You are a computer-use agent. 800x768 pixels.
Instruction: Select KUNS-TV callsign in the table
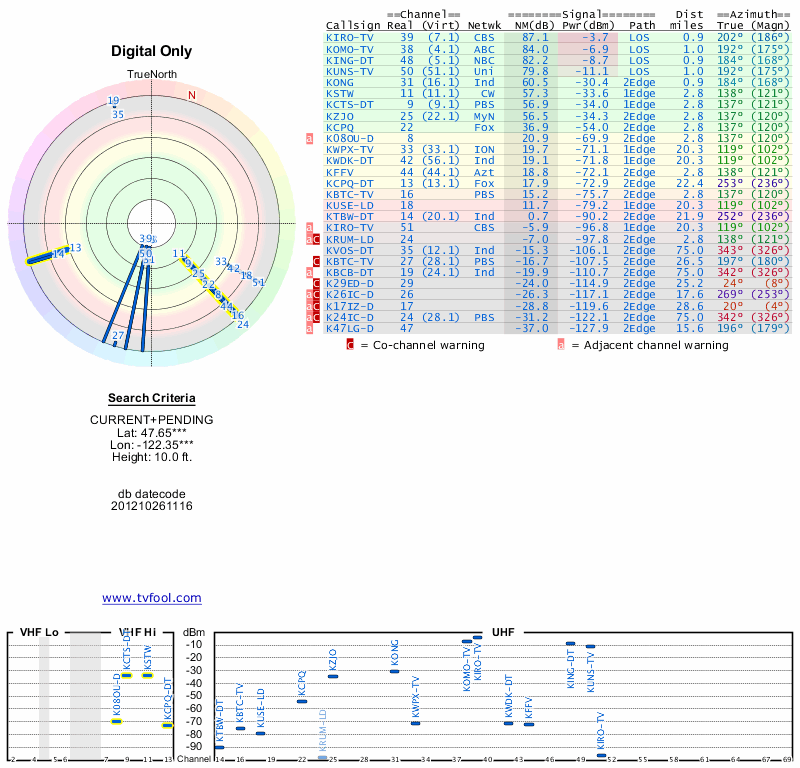tap(350, 71)
